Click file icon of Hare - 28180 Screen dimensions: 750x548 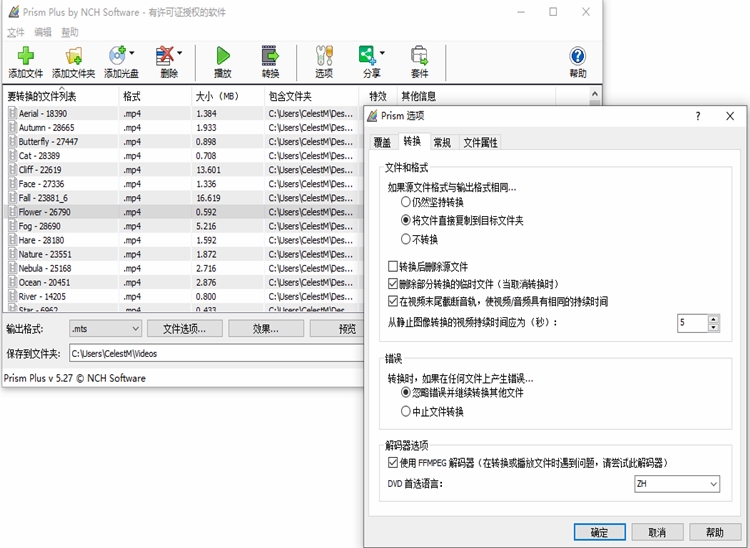pos(13,240)
